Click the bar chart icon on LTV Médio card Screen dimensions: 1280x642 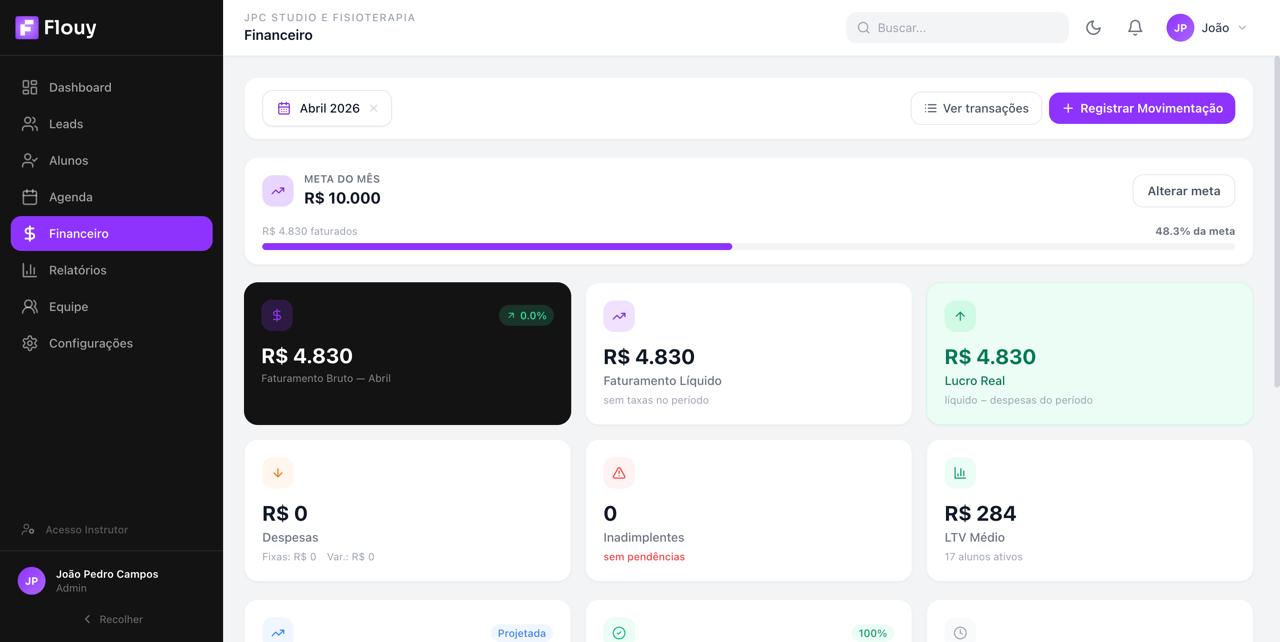coord(960,473)
